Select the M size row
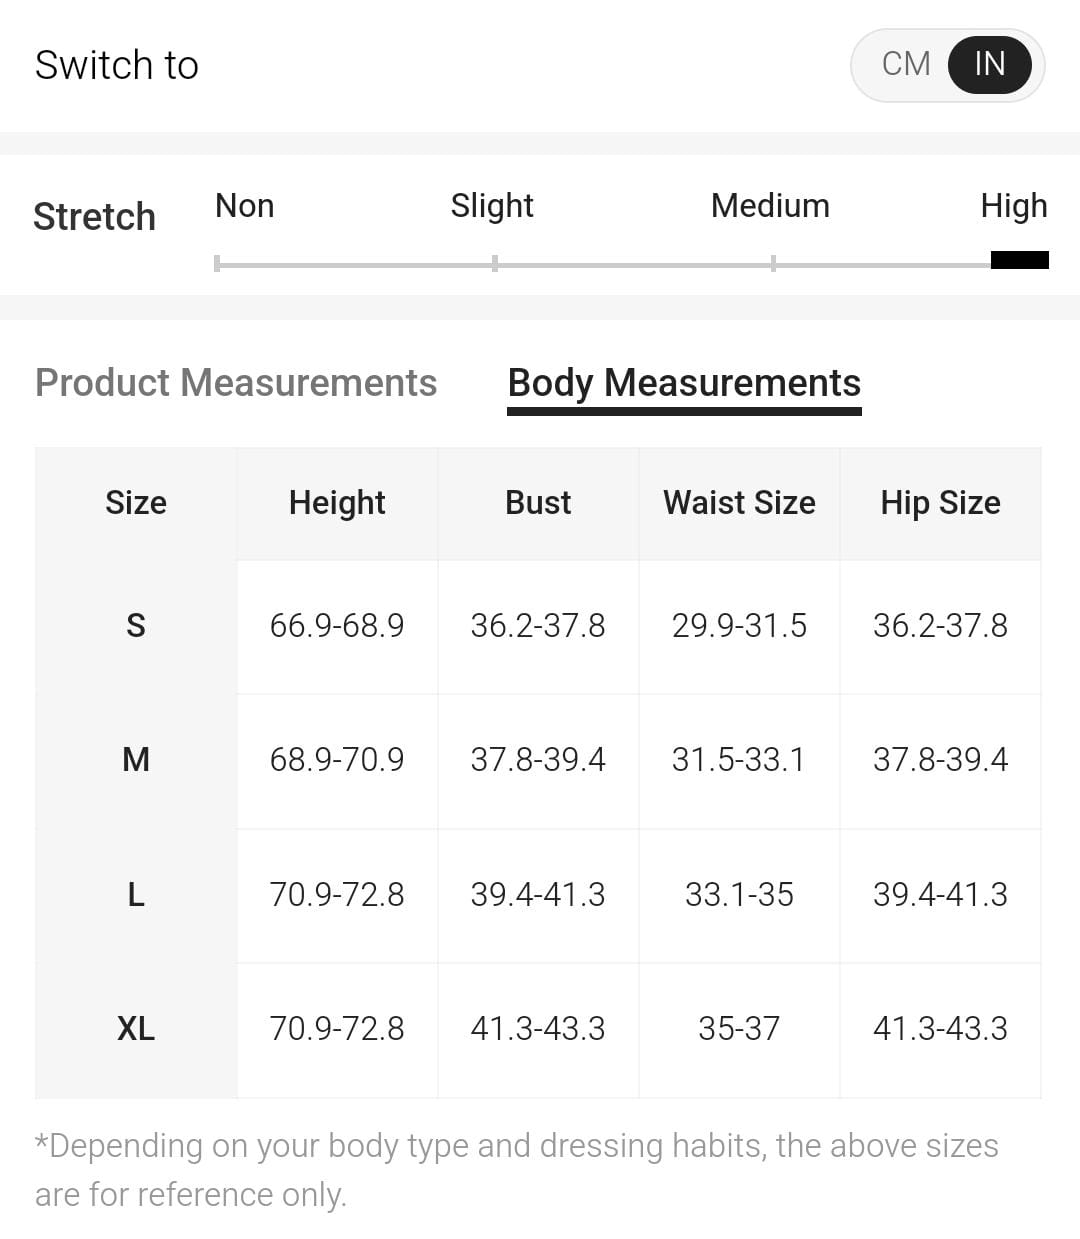 click(x=136, y=760)
